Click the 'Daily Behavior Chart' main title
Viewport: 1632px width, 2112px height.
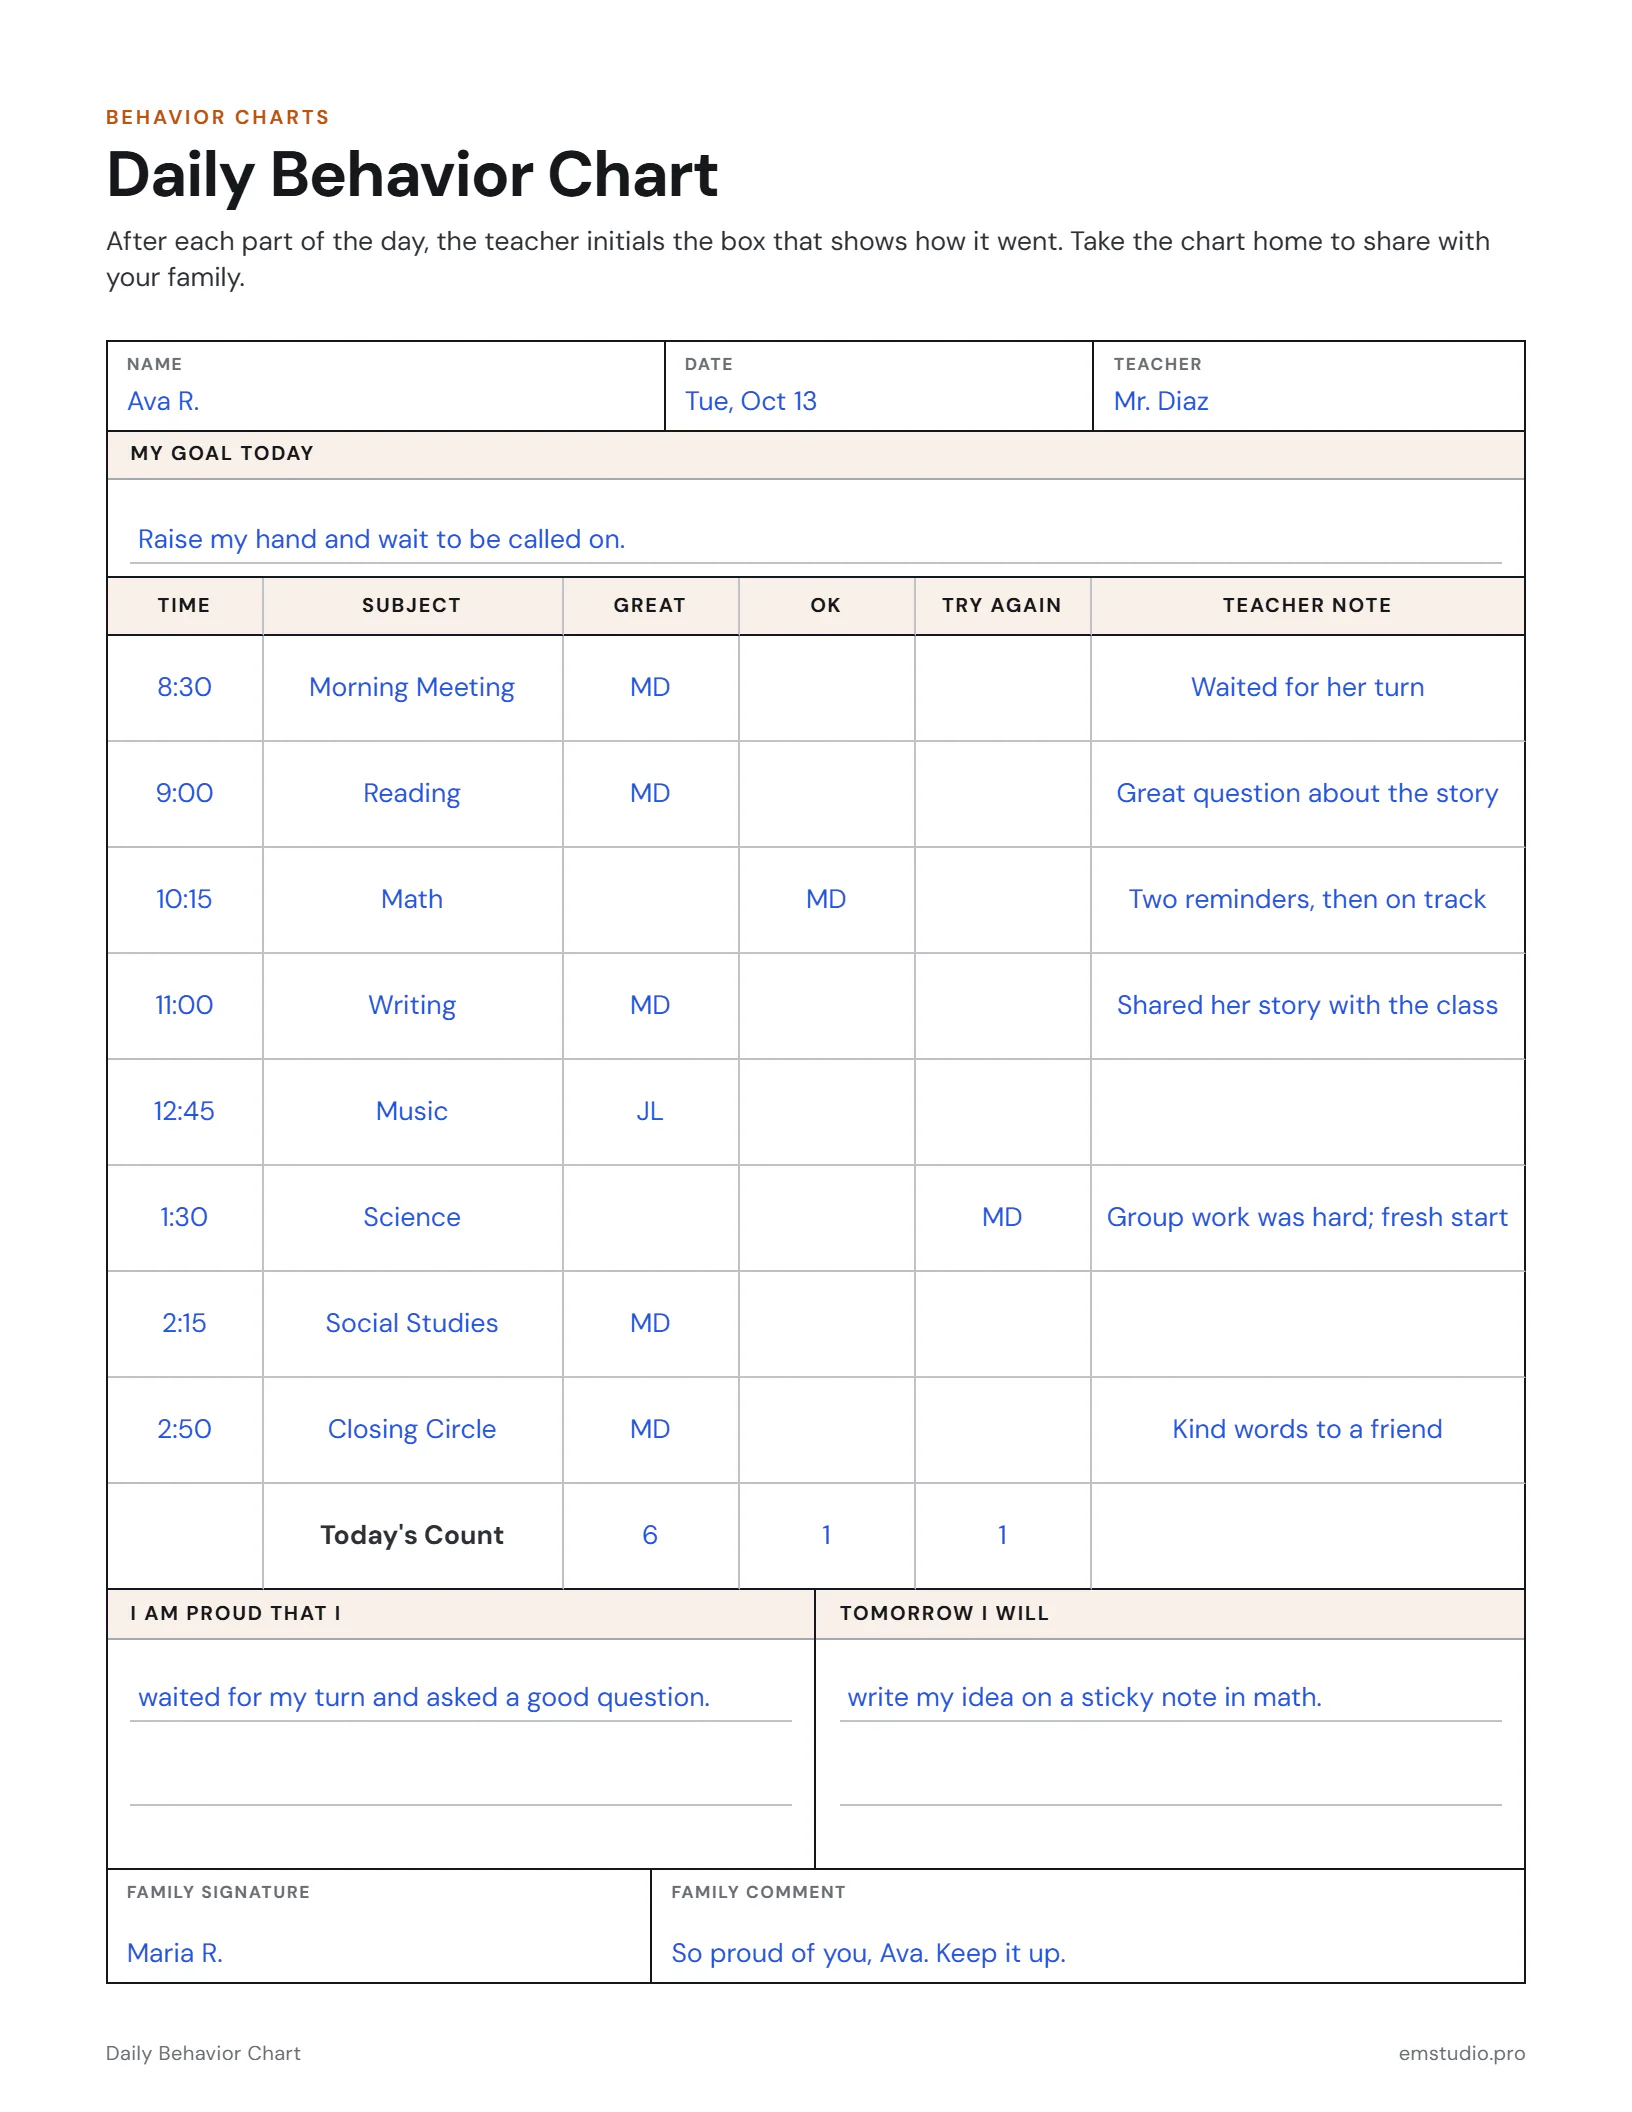(412, 176)
